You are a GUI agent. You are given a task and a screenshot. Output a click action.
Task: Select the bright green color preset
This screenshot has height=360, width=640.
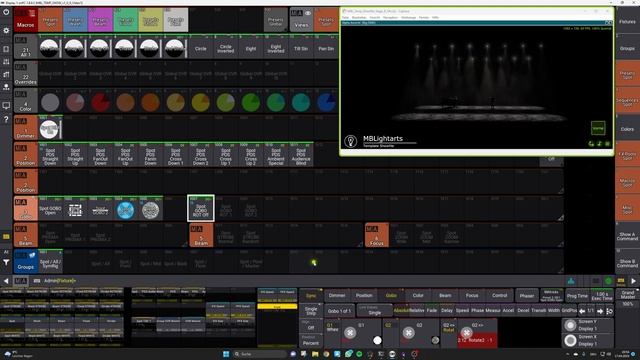(x=251, y=102)
